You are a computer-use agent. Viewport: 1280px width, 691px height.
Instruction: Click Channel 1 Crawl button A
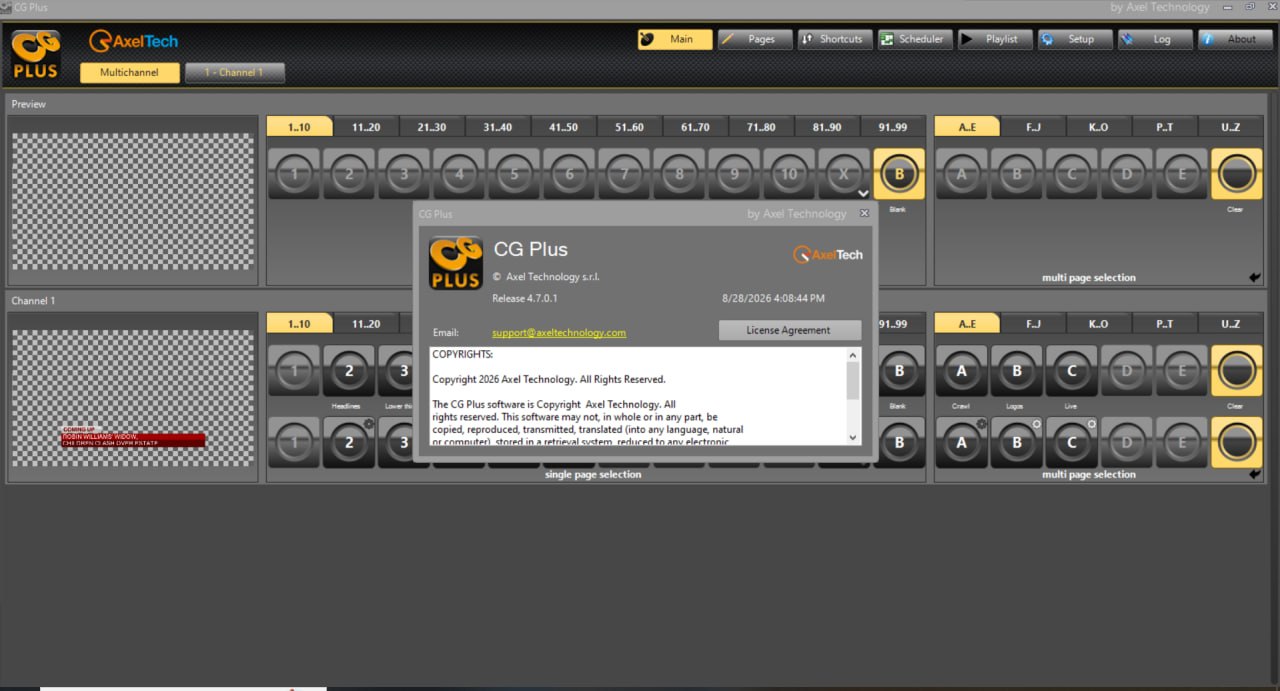tap(962, 371)
